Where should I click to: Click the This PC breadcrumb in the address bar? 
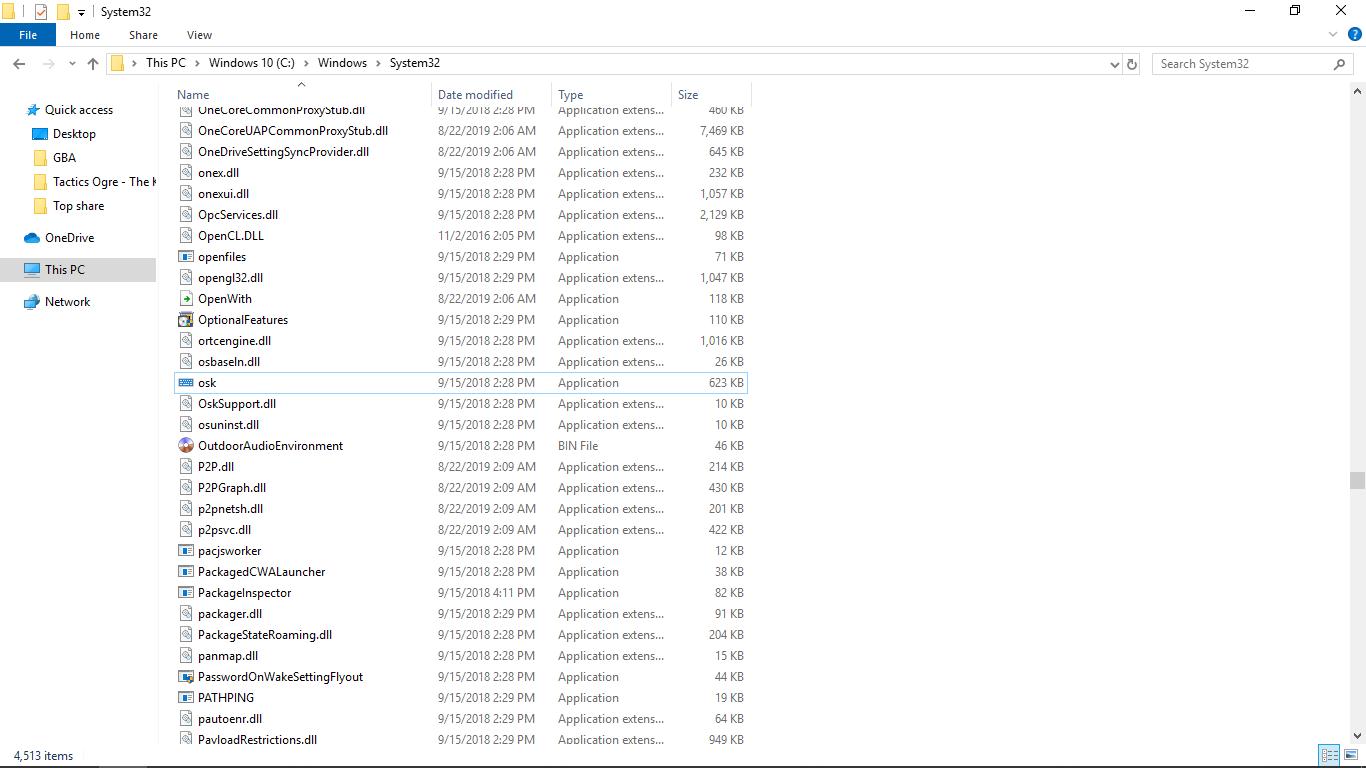(x=166, y=63)
